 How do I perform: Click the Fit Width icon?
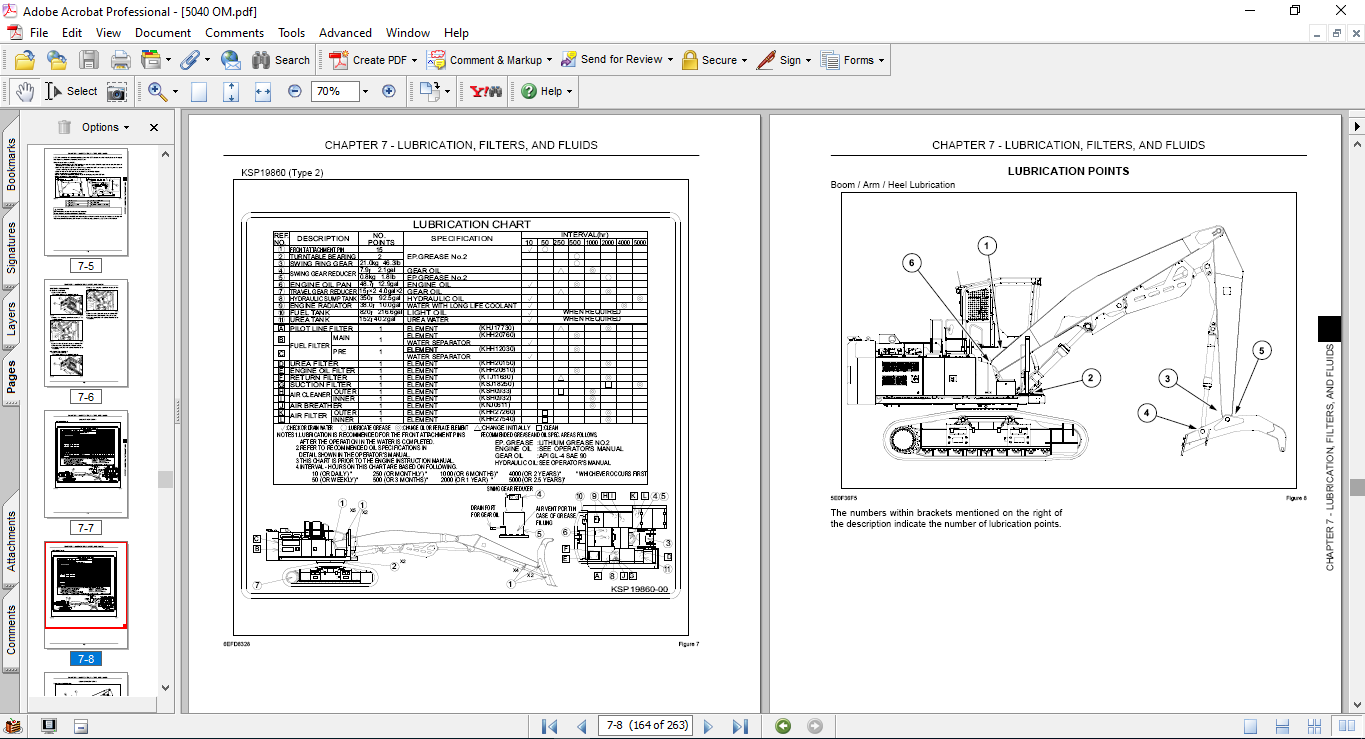tap(263, 91)
